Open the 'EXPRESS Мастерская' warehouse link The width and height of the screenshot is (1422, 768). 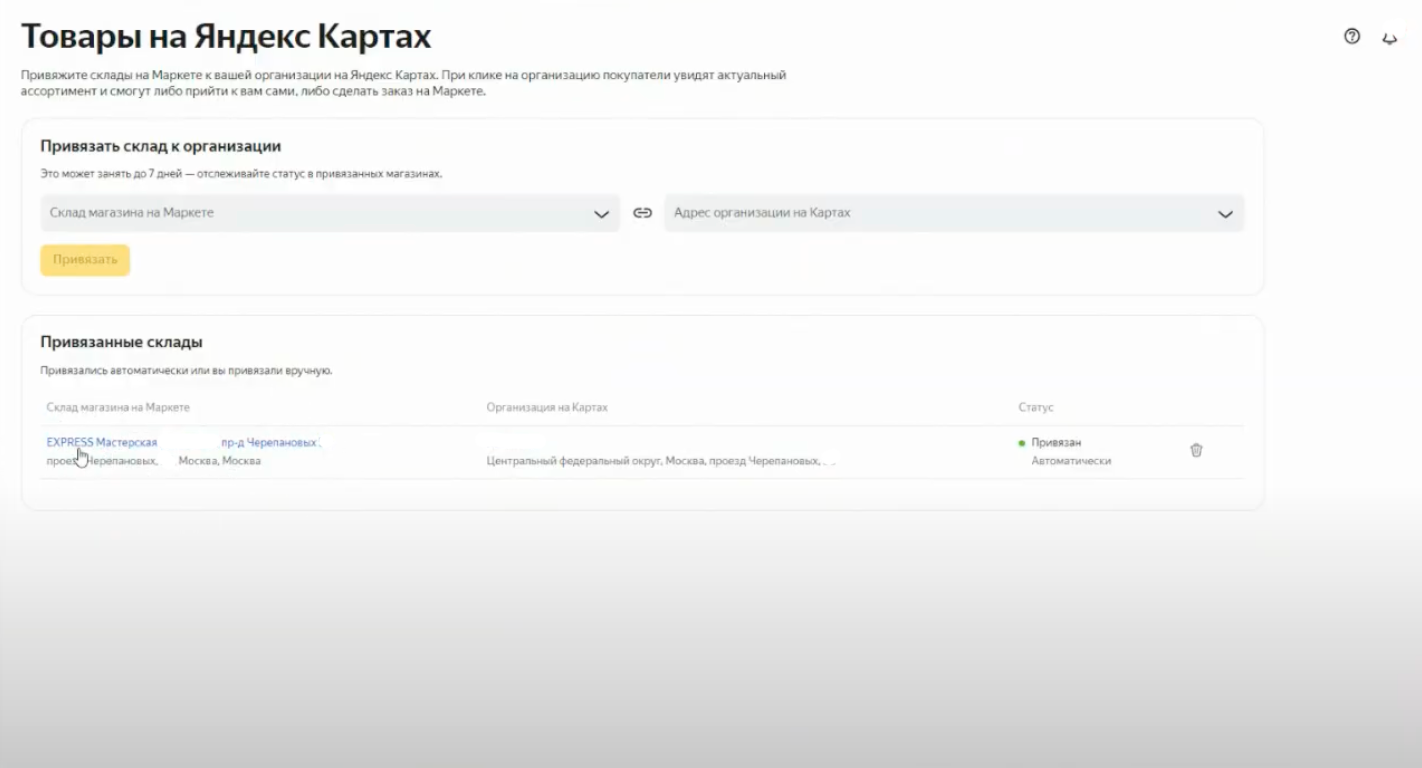(102, 442)
